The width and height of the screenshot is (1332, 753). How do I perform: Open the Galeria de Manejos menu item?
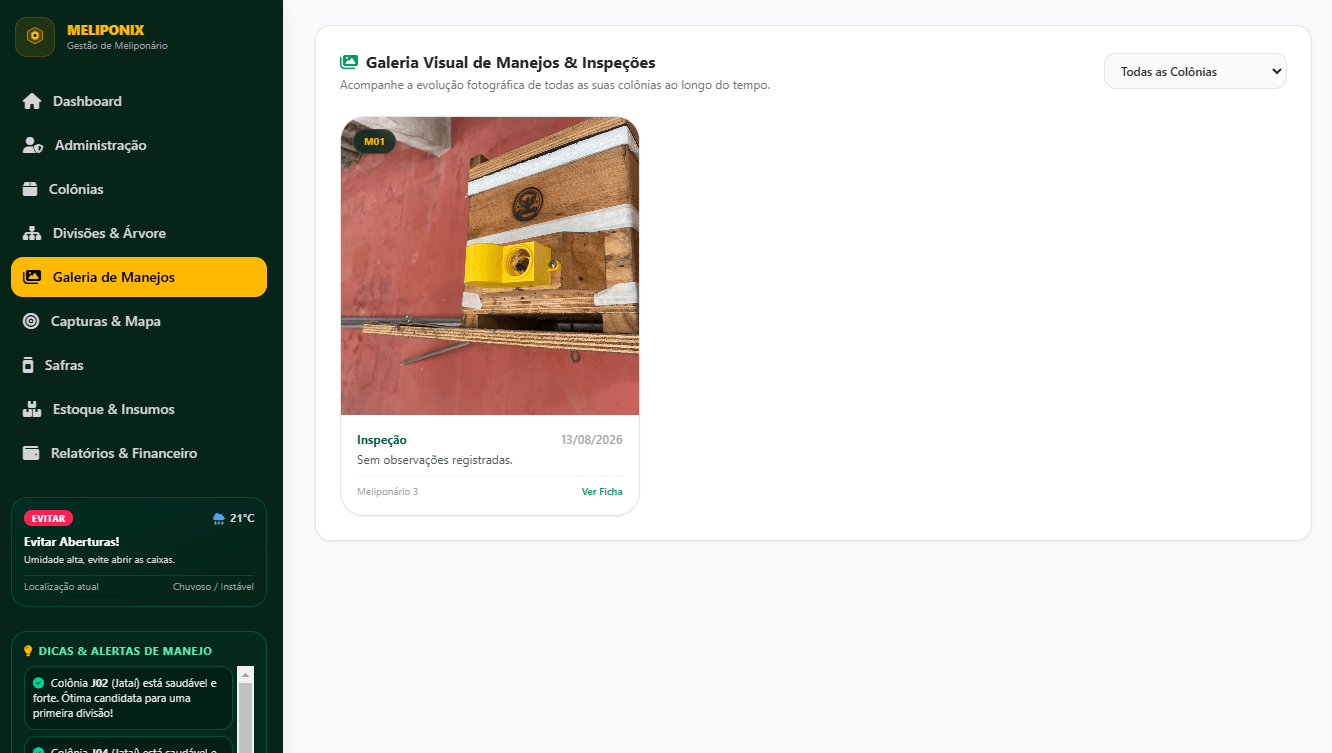[139, 277]
